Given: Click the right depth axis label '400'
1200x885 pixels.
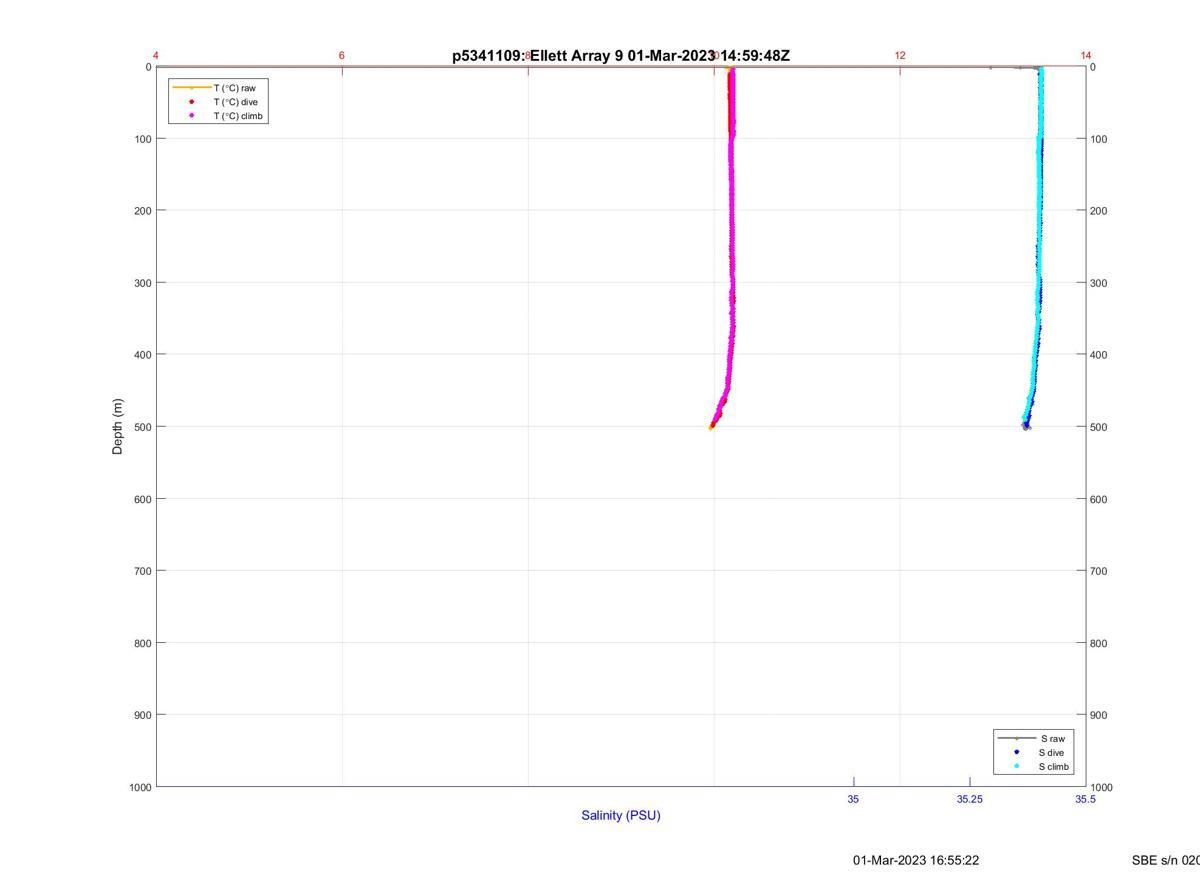Looking at the screenshot, I should [x=1099, y=355].
